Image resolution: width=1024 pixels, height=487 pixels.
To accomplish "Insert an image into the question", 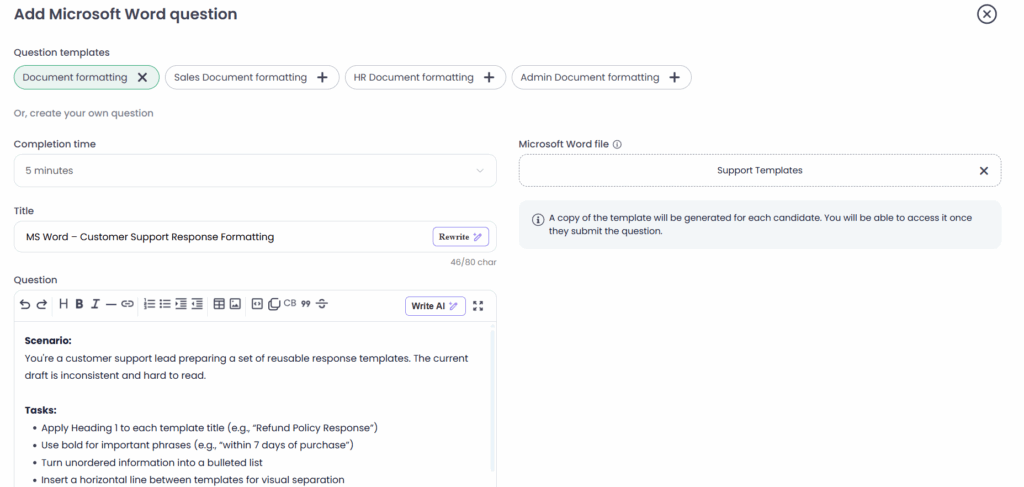I will pyautogui.click(x=235, y=304).
